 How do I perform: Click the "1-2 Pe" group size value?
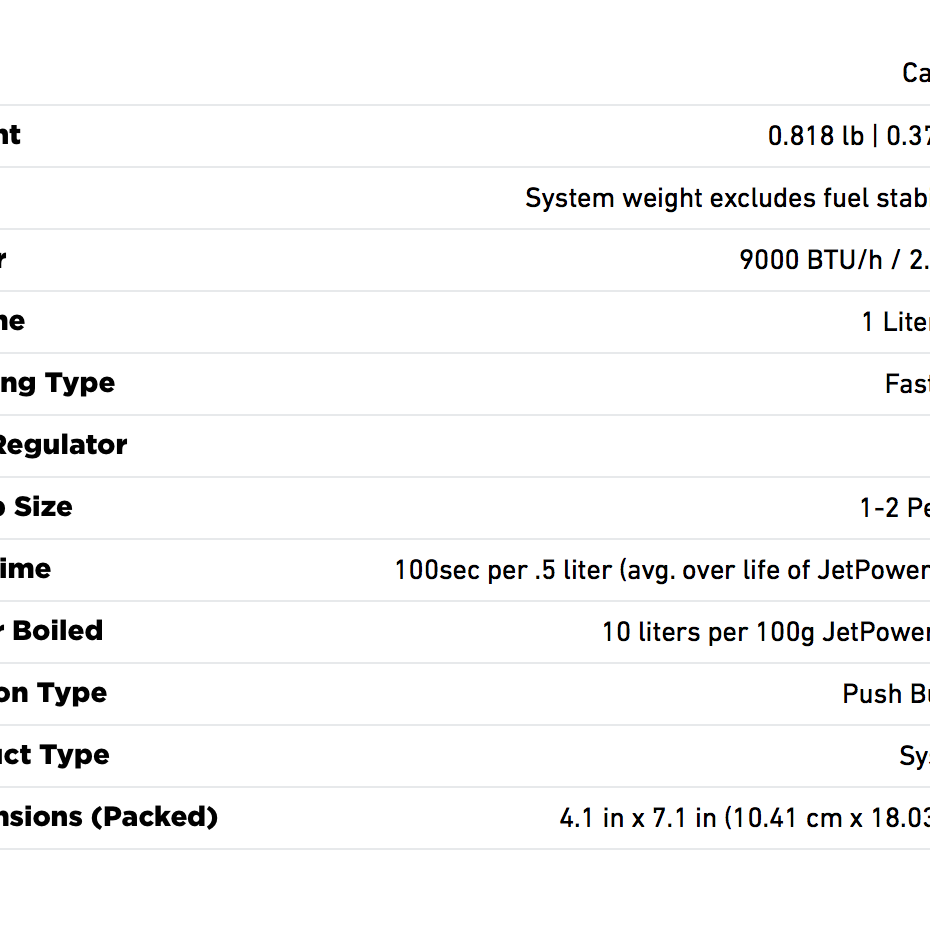tap(894, 508)
